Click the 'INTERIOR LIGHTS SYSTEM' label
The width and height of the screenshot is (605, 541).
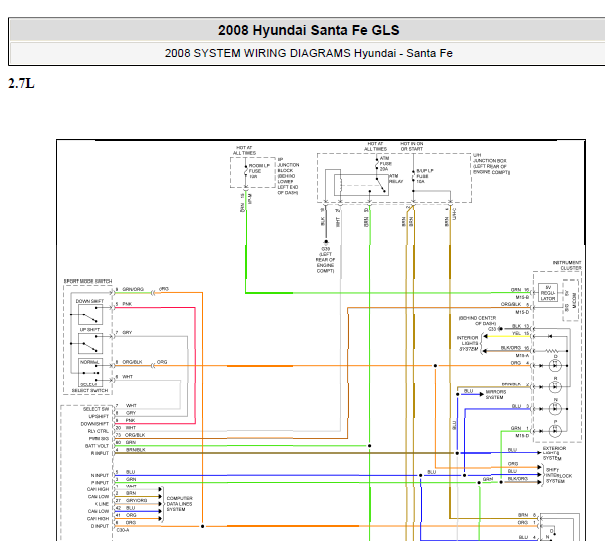[x=468, y=343]
